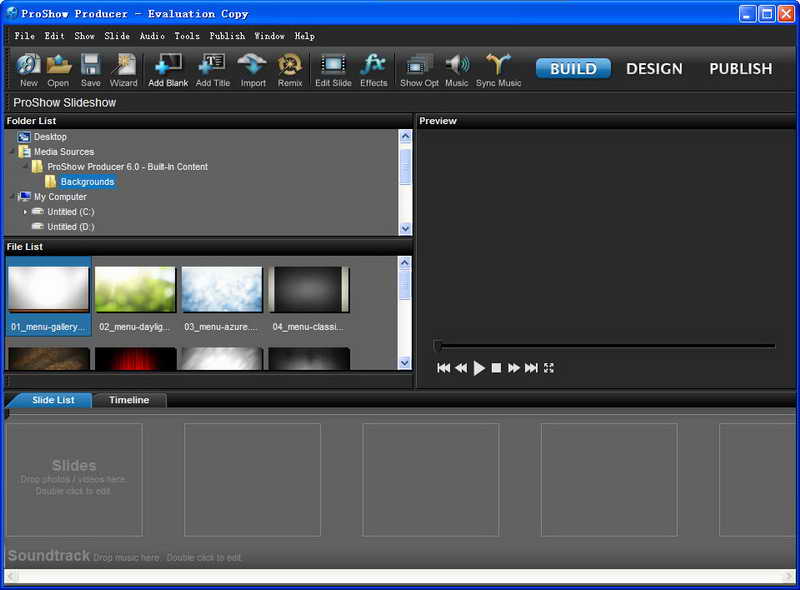Open the Wizard tool
The image size is (800, 590).
click(124, 69)
